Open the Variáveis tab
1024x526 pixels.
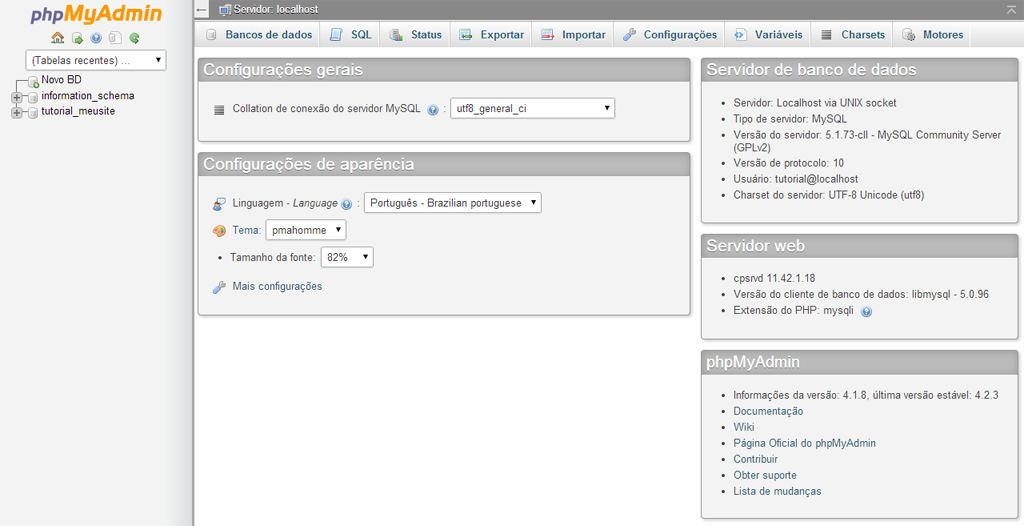768,35
